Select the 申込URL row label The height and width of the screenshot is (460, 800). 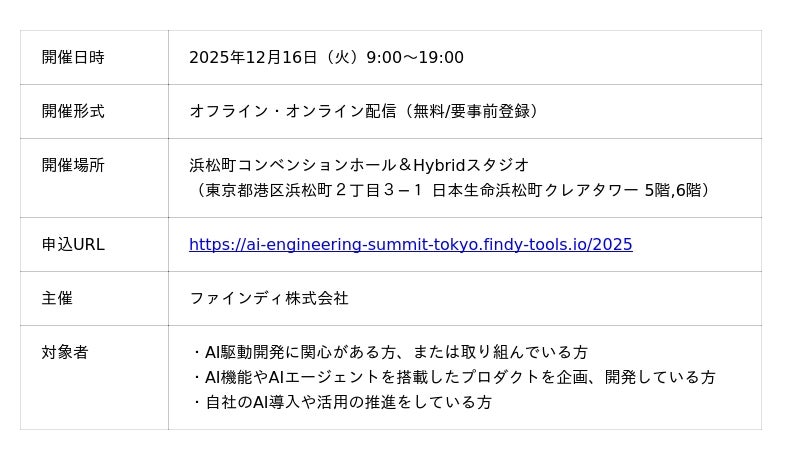[x=73, y=244]
